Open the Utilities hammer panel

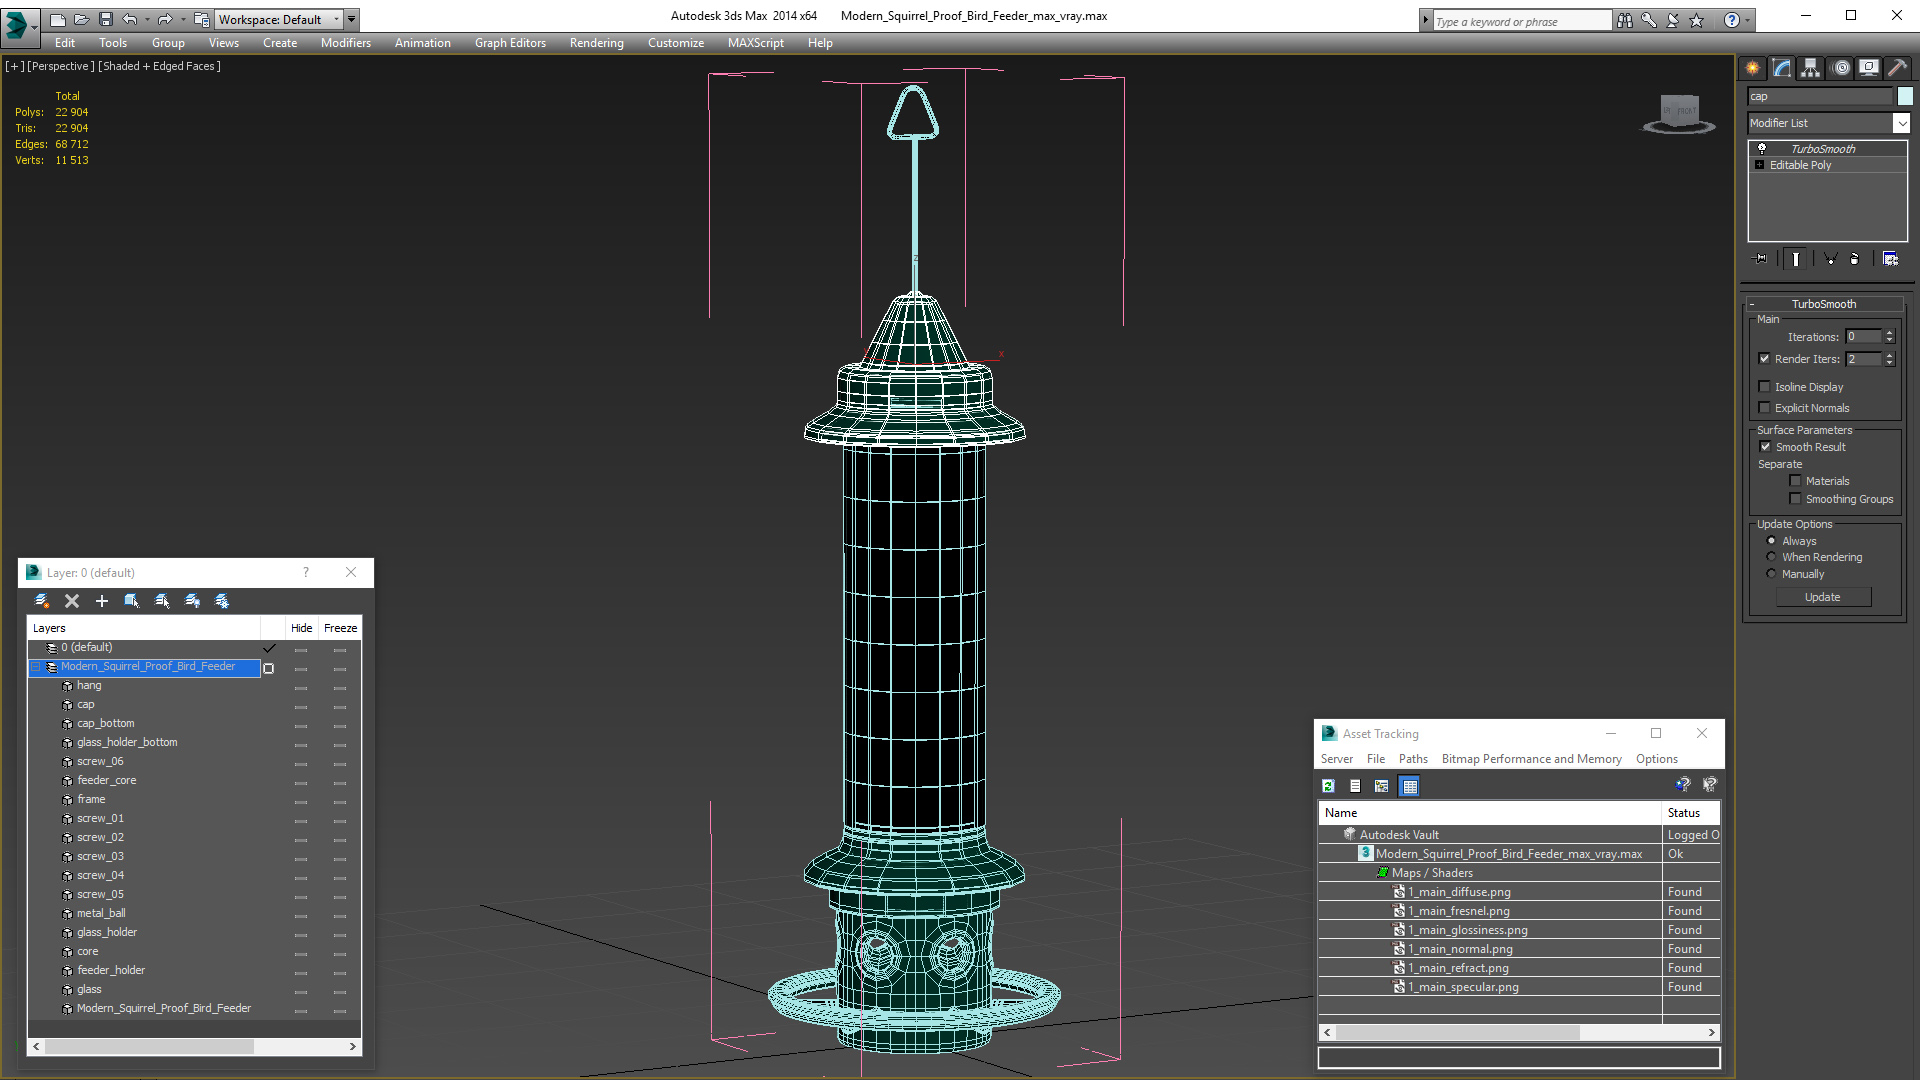point(1897,68)
